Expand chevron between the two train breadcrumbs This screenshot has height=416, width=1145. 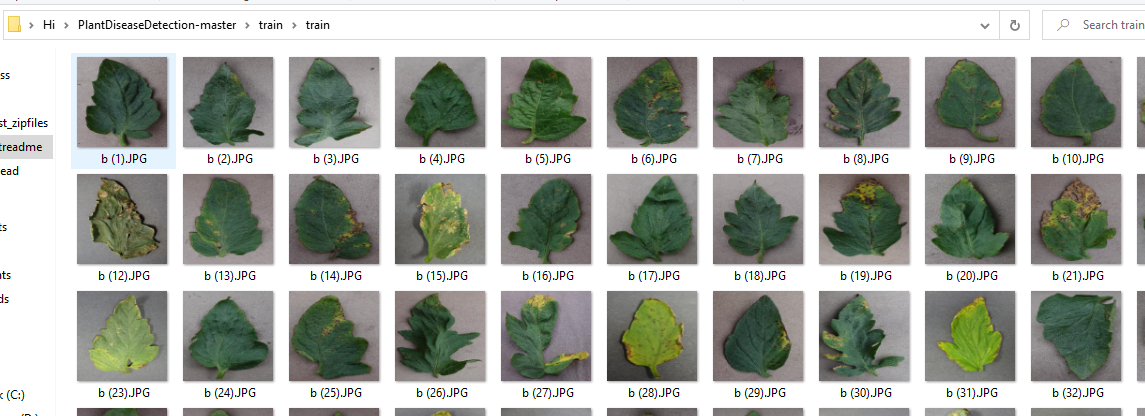coord(294,25)
